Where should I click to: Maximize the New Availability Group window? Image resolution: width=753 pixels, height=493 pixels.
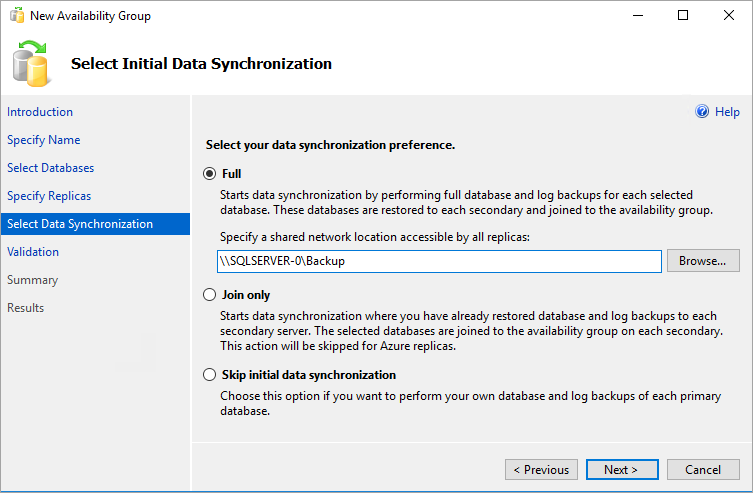pyautogui.click(x=683, y=16)
